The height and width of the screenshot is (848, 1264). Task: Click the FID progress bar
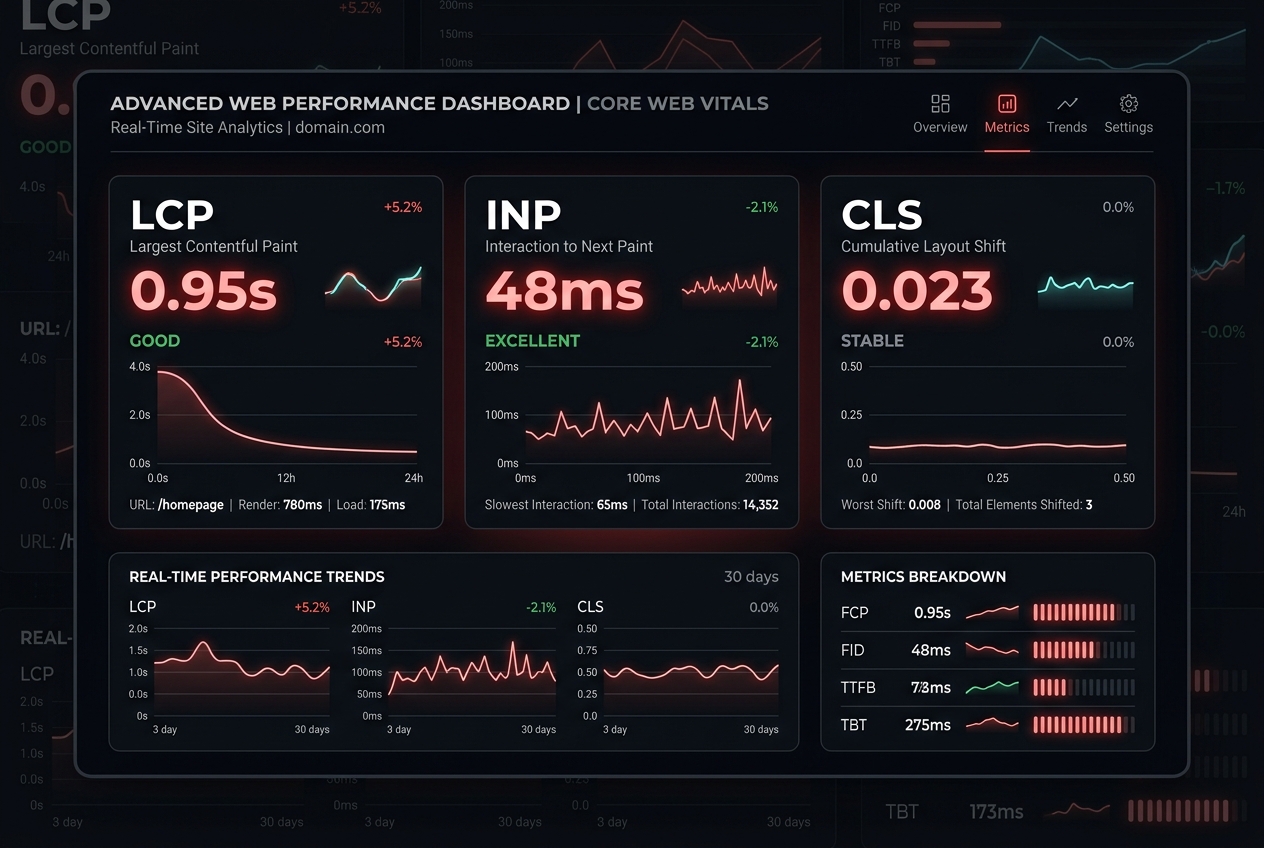[x=1084, y=650]
